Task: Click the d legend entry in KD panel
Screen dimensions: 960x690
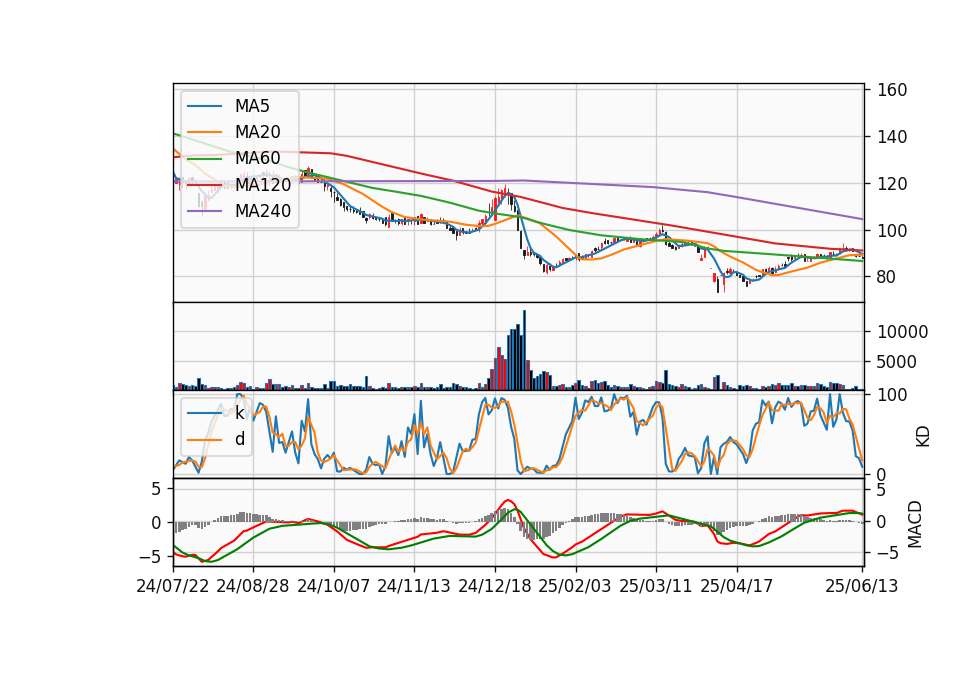Action: [x=239, y=439]
